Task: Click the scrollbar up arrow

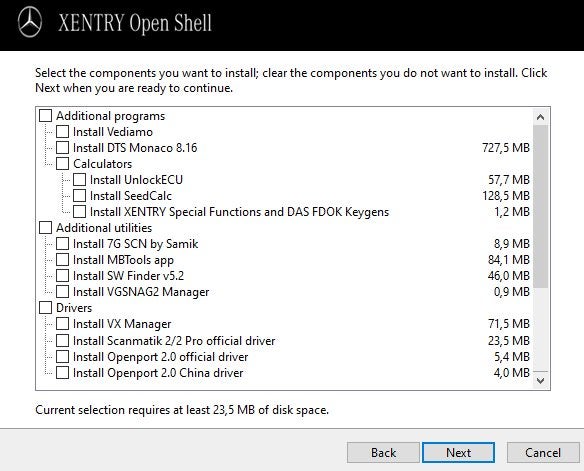Action: (540, 117)
